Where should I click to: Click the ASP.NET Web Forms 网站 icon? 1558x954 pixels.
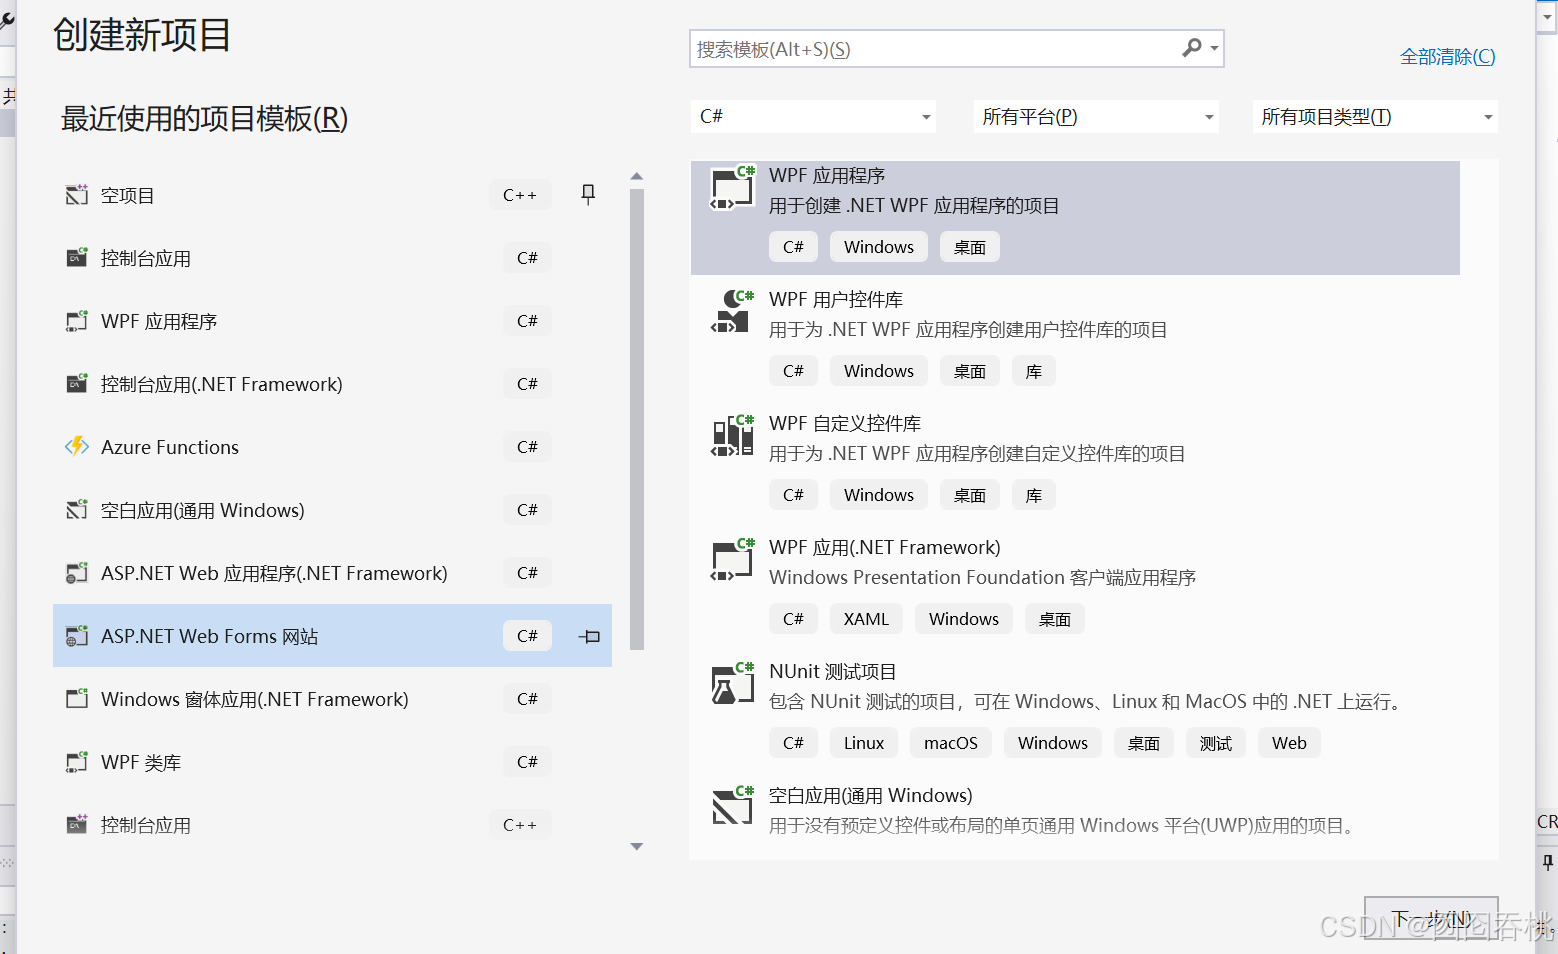77,636
